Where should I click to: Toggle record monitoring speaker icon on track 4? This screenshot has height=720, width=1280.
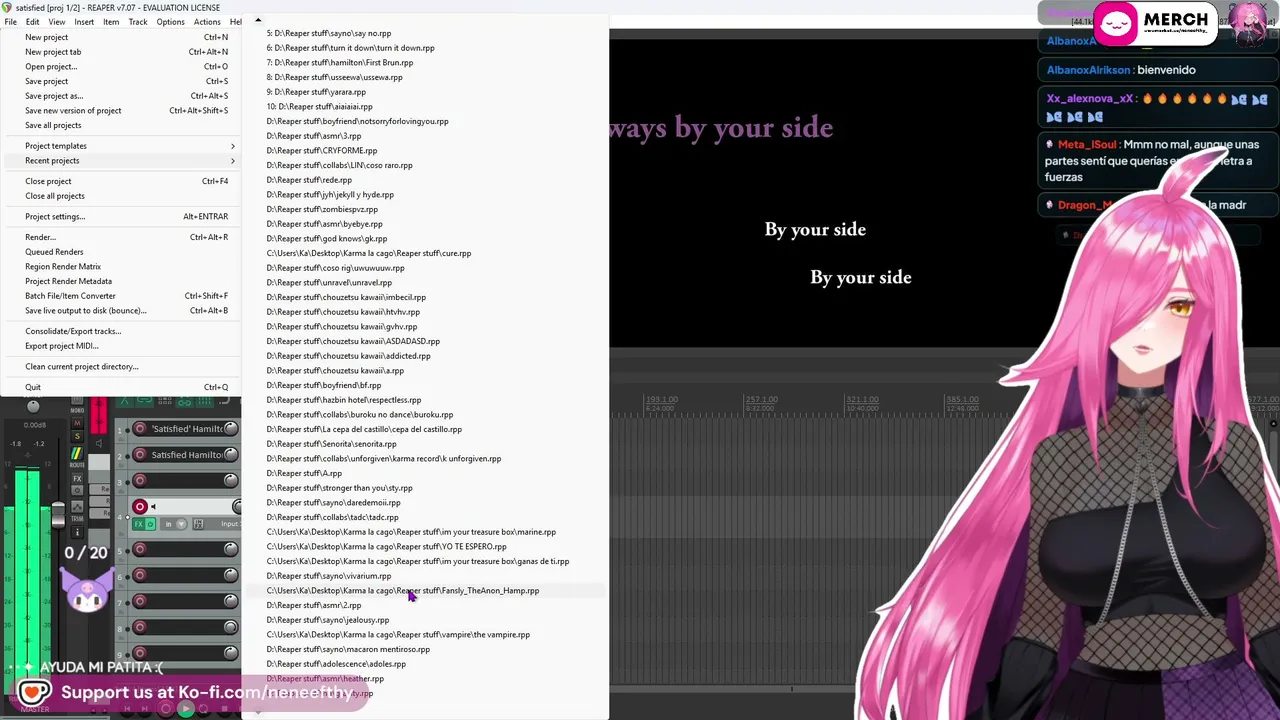[x=153, y=507]
